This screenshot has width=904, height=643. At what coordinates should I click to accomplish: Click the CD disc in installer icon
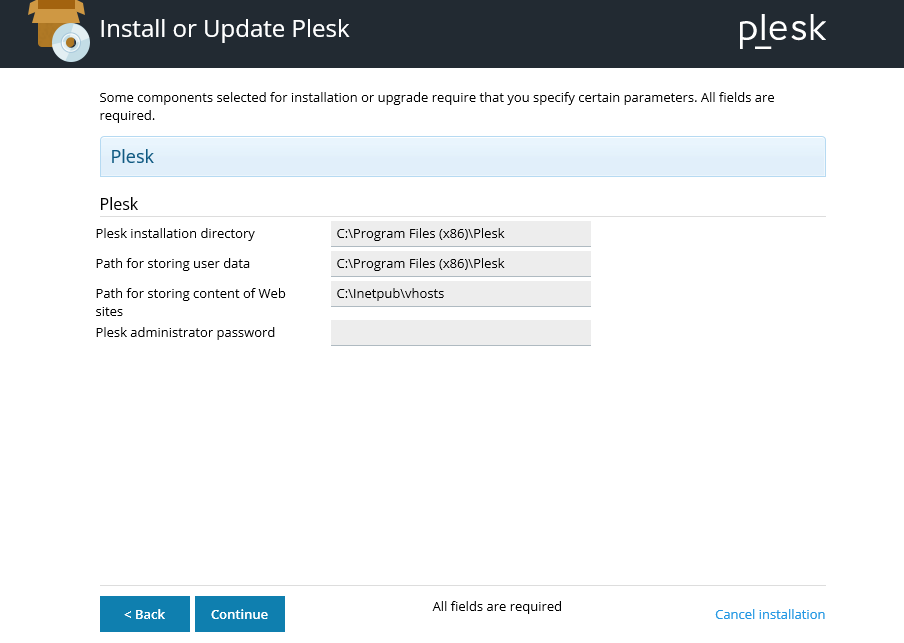point(71,42)
